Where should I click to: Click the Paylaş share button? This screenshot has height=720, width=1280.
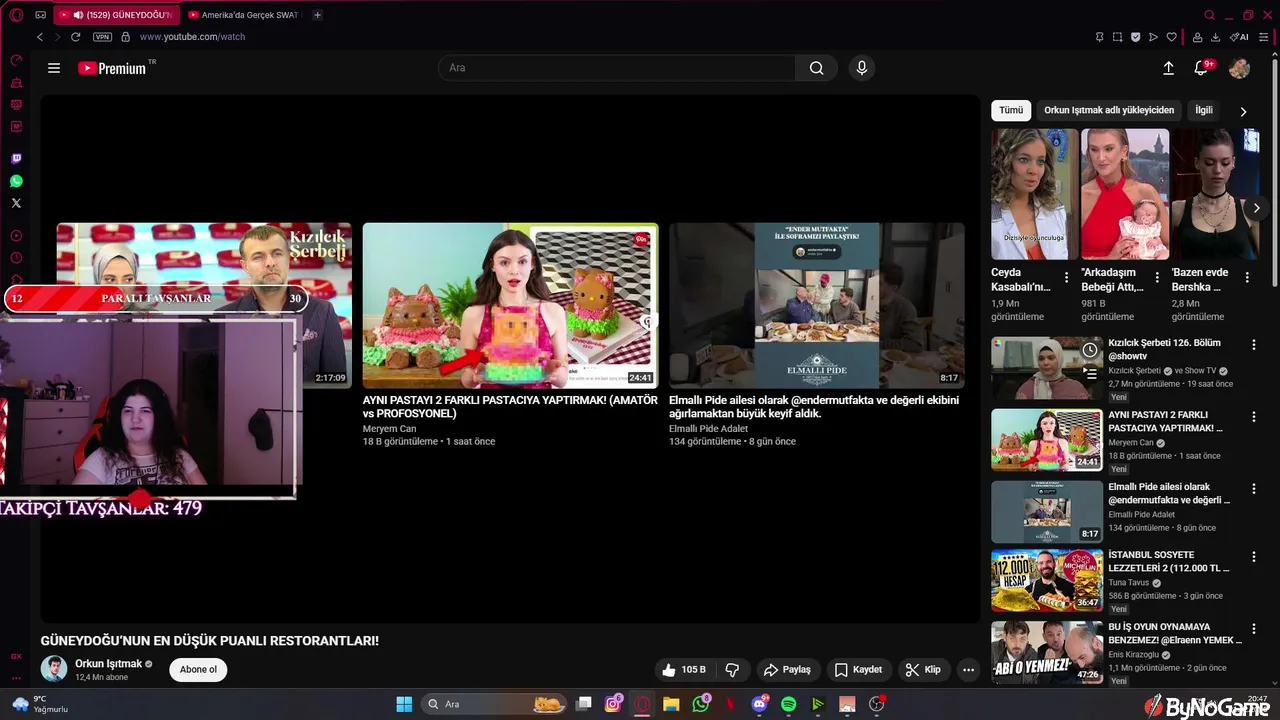tap(787, 669)
